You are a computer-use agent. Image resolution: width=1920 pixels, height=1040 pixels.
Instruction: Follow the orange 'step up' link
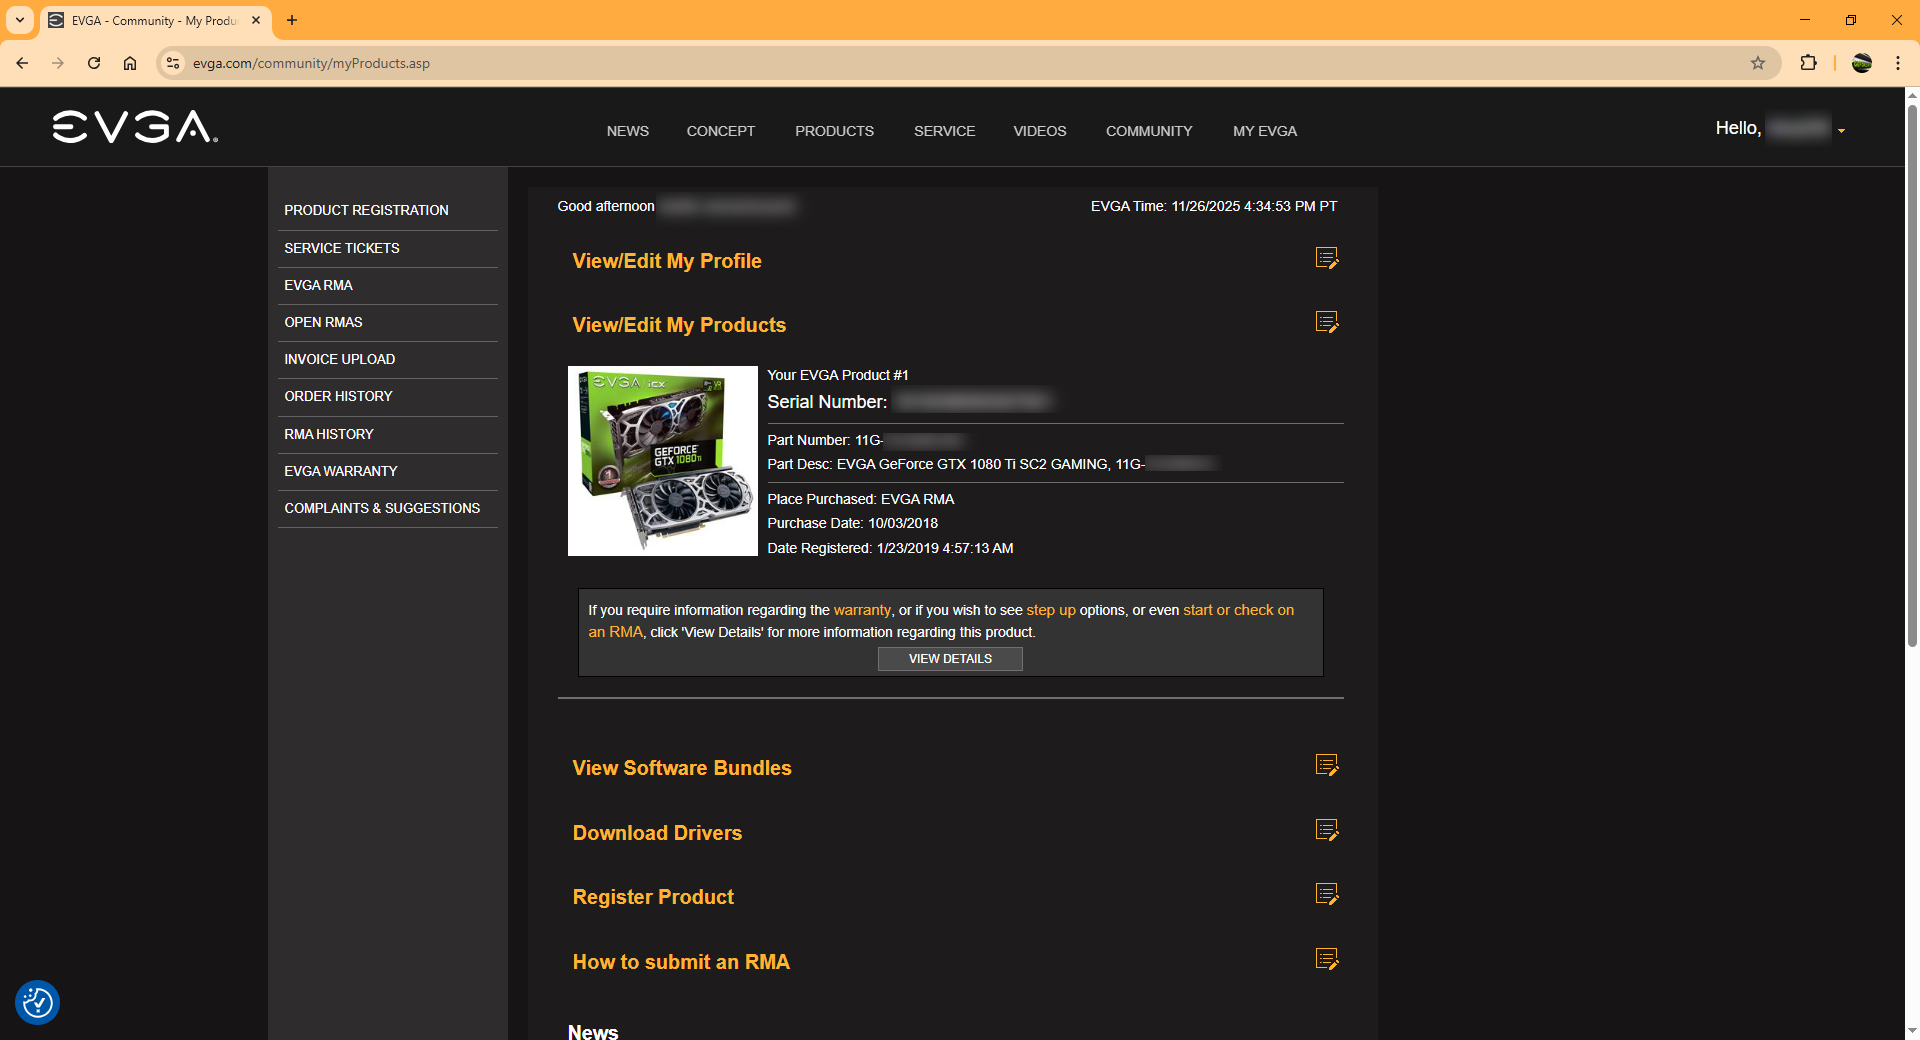pos(1051,610)
